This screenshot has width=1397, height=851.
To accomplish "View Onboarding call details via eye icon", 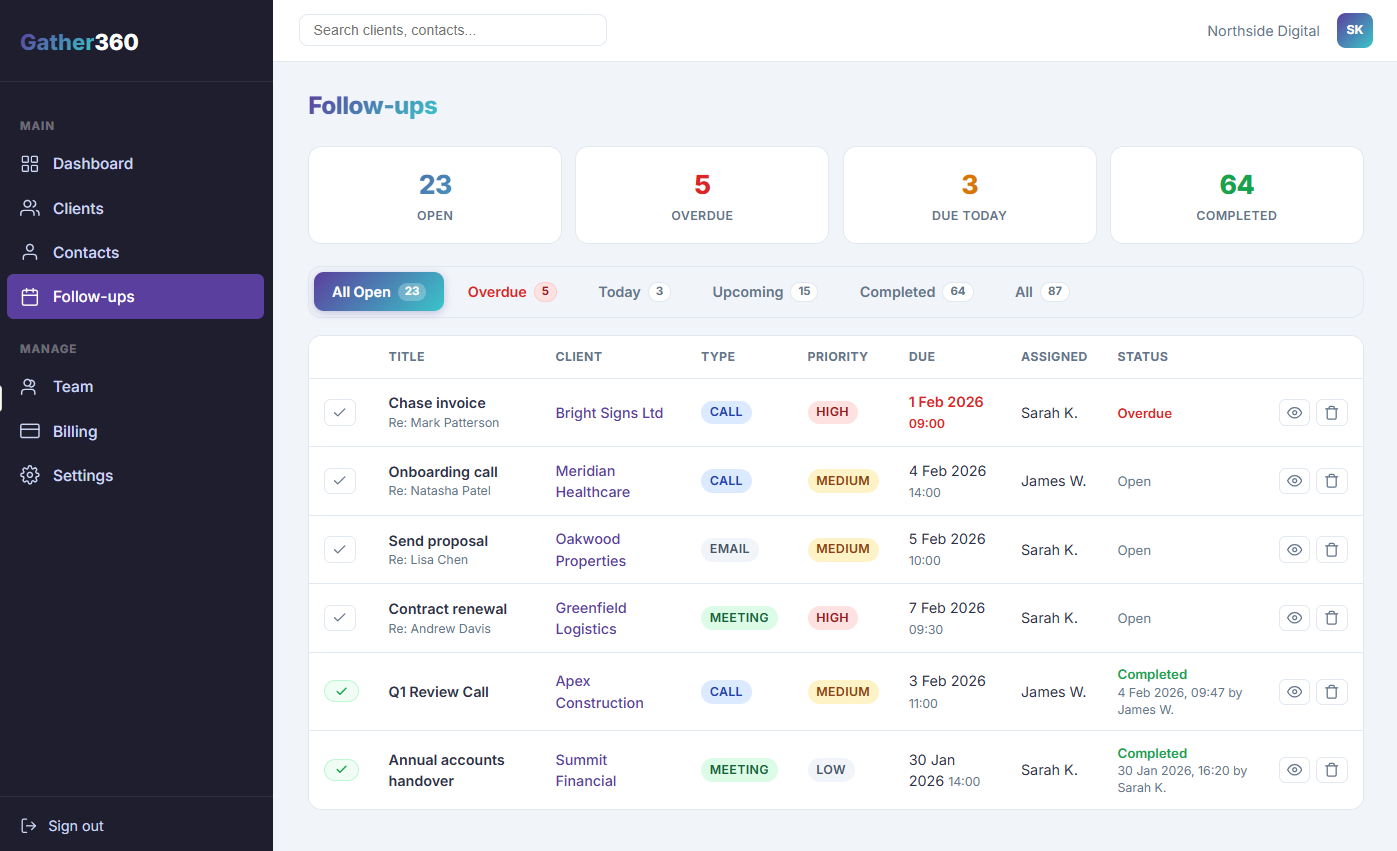I will tap(1293, 480).
